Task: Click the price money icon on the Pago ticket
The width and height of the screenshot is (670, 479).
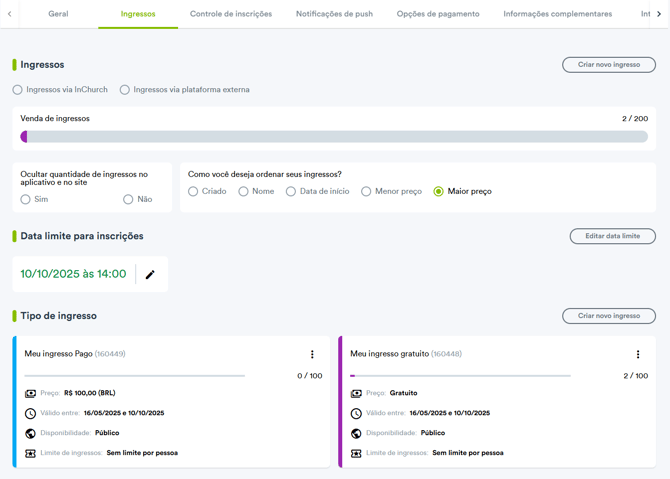Action: pyautogui.click(x=30, y=393)
